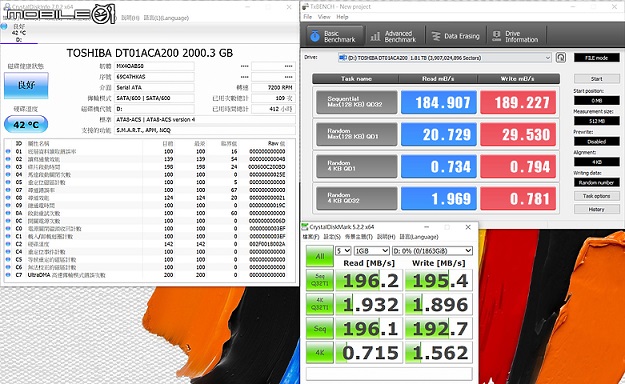625x384 pixels.
Task: Click the blue health dot on disk D: tab
Action: [4, 26]
